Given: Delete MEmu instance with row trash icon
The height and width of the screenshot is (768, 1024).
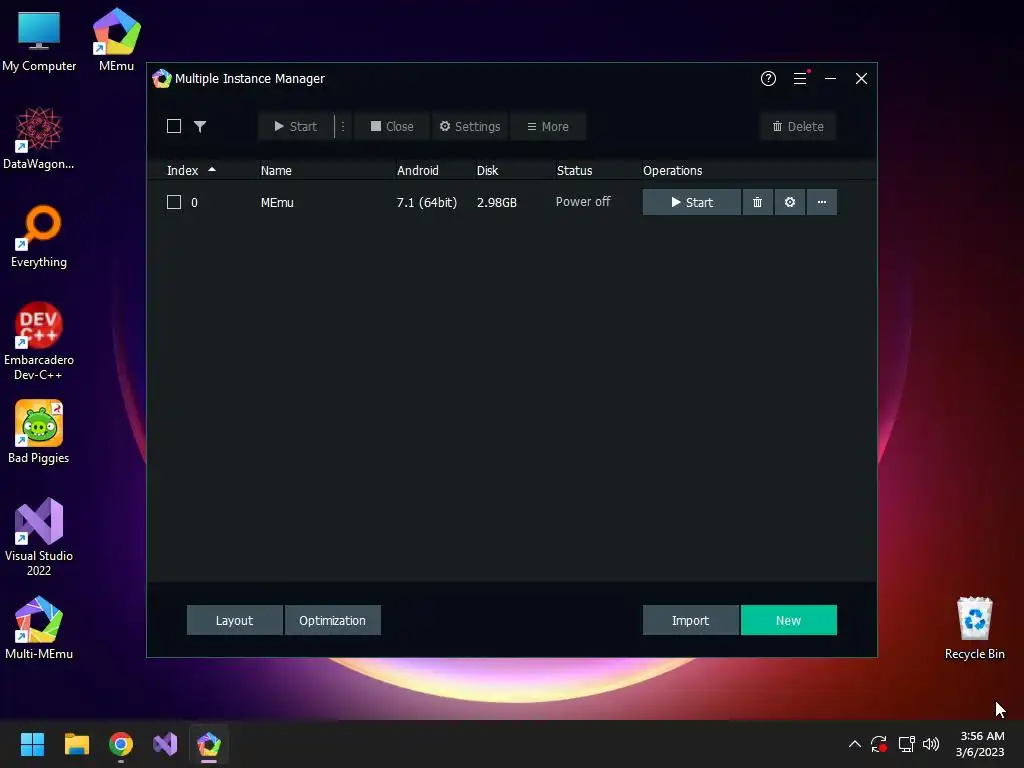Looking at the screenshot, I should [x=758, y=202].
